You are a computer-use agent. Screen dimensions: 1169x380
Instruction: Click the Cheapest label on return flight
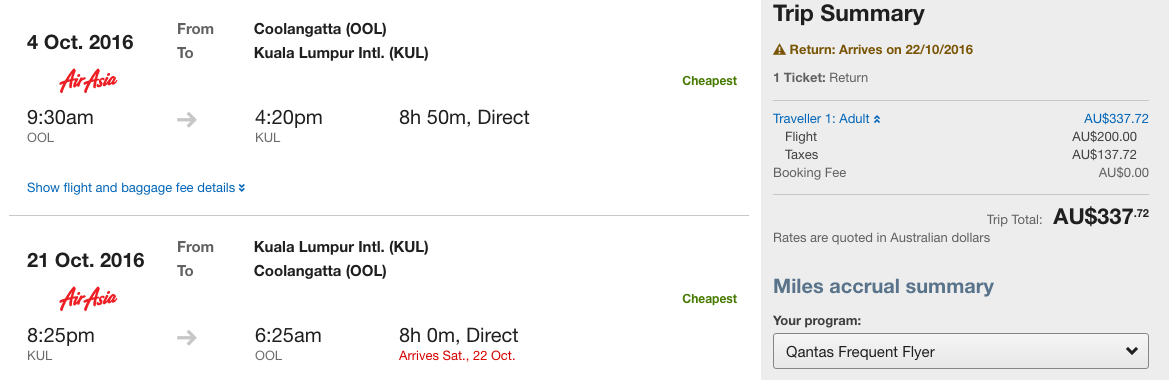(x=709, y=299)
